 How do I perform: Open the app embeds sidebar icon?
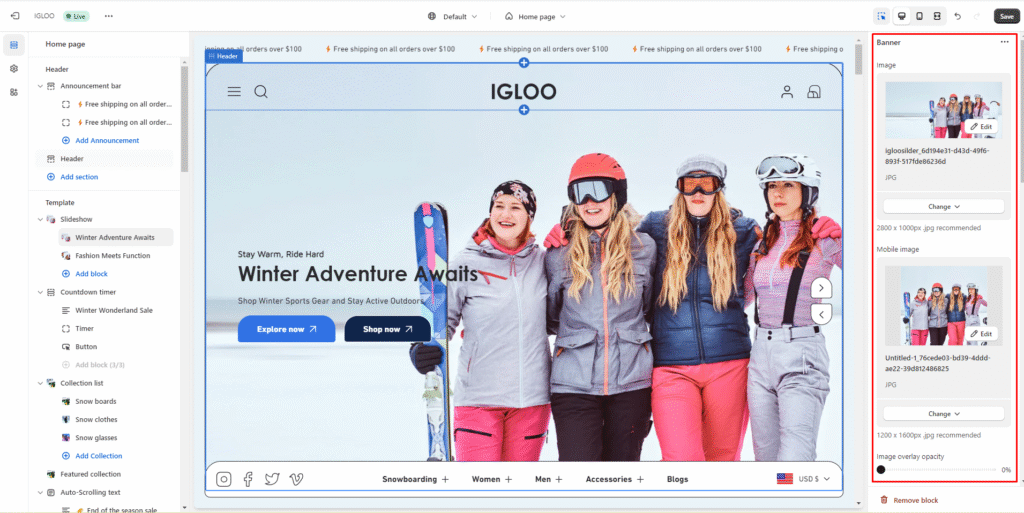tap(14, 92)
